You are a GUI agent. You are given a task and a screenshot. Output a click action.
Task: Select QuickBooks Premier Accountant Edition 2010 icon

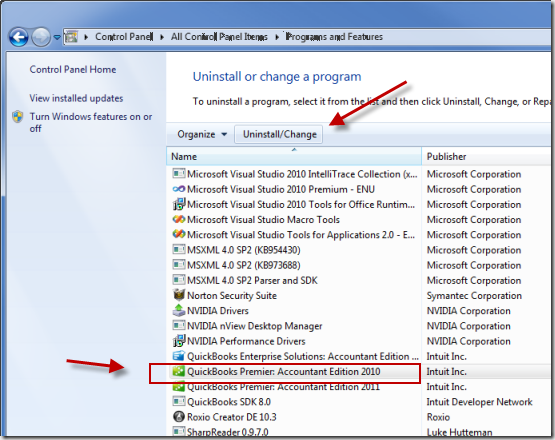(x=179, y=371)
